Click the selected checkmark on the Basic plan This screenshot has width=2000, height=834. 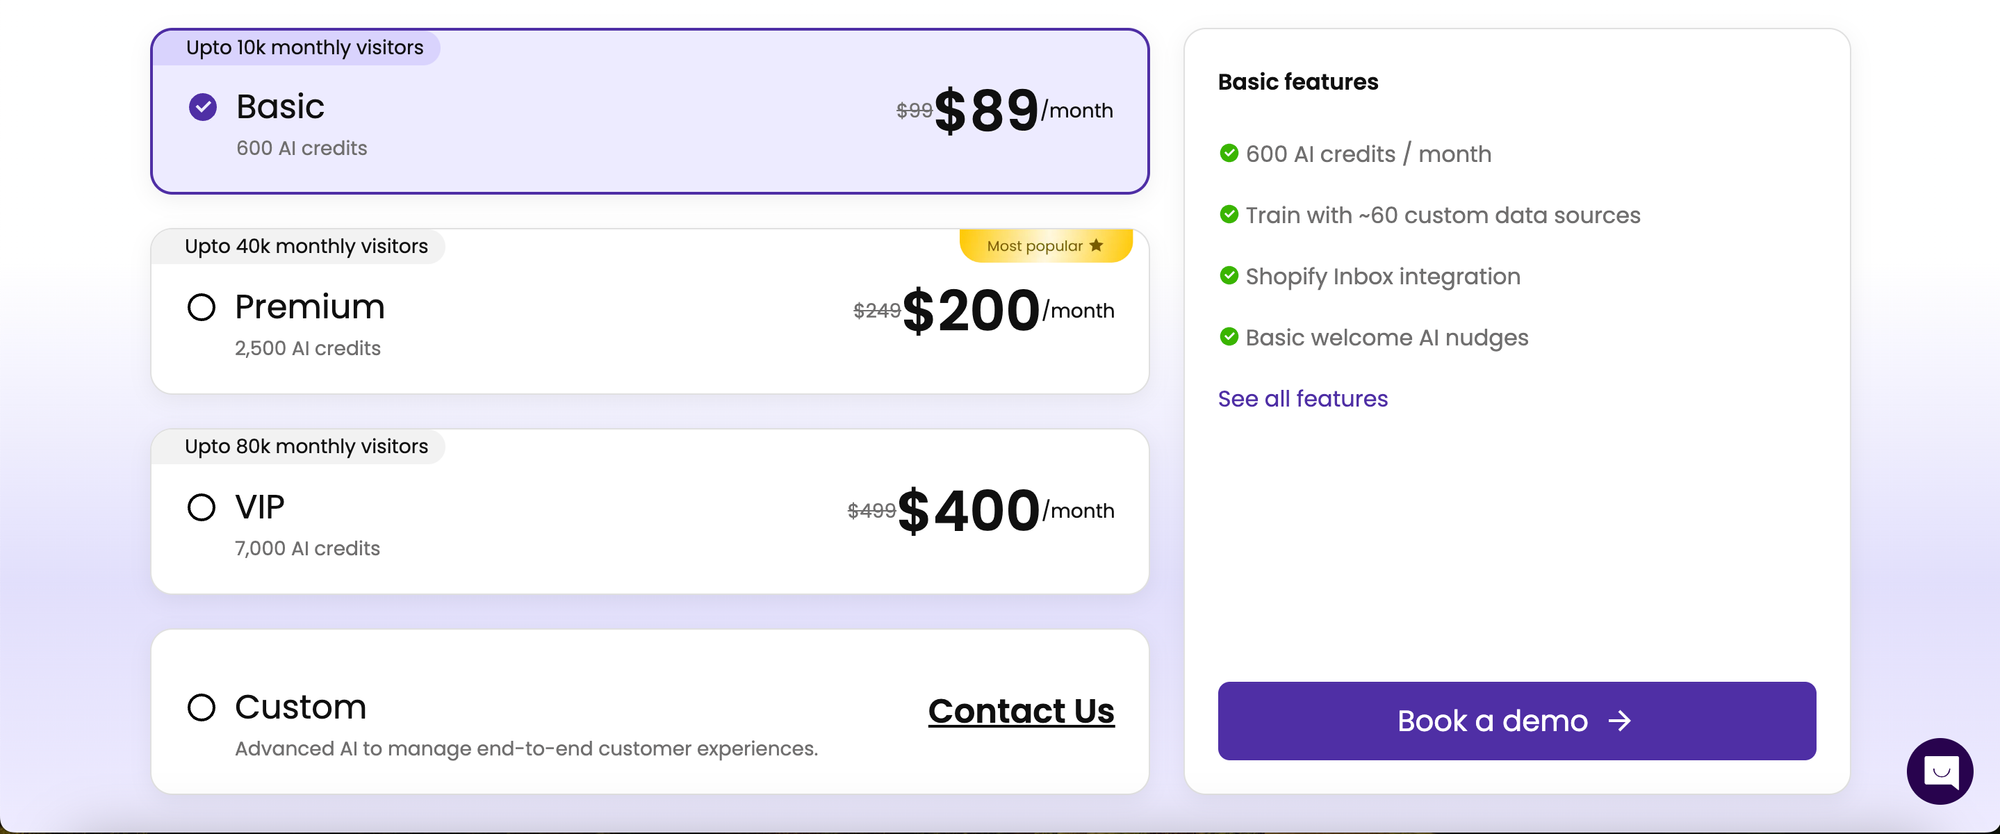202,106
